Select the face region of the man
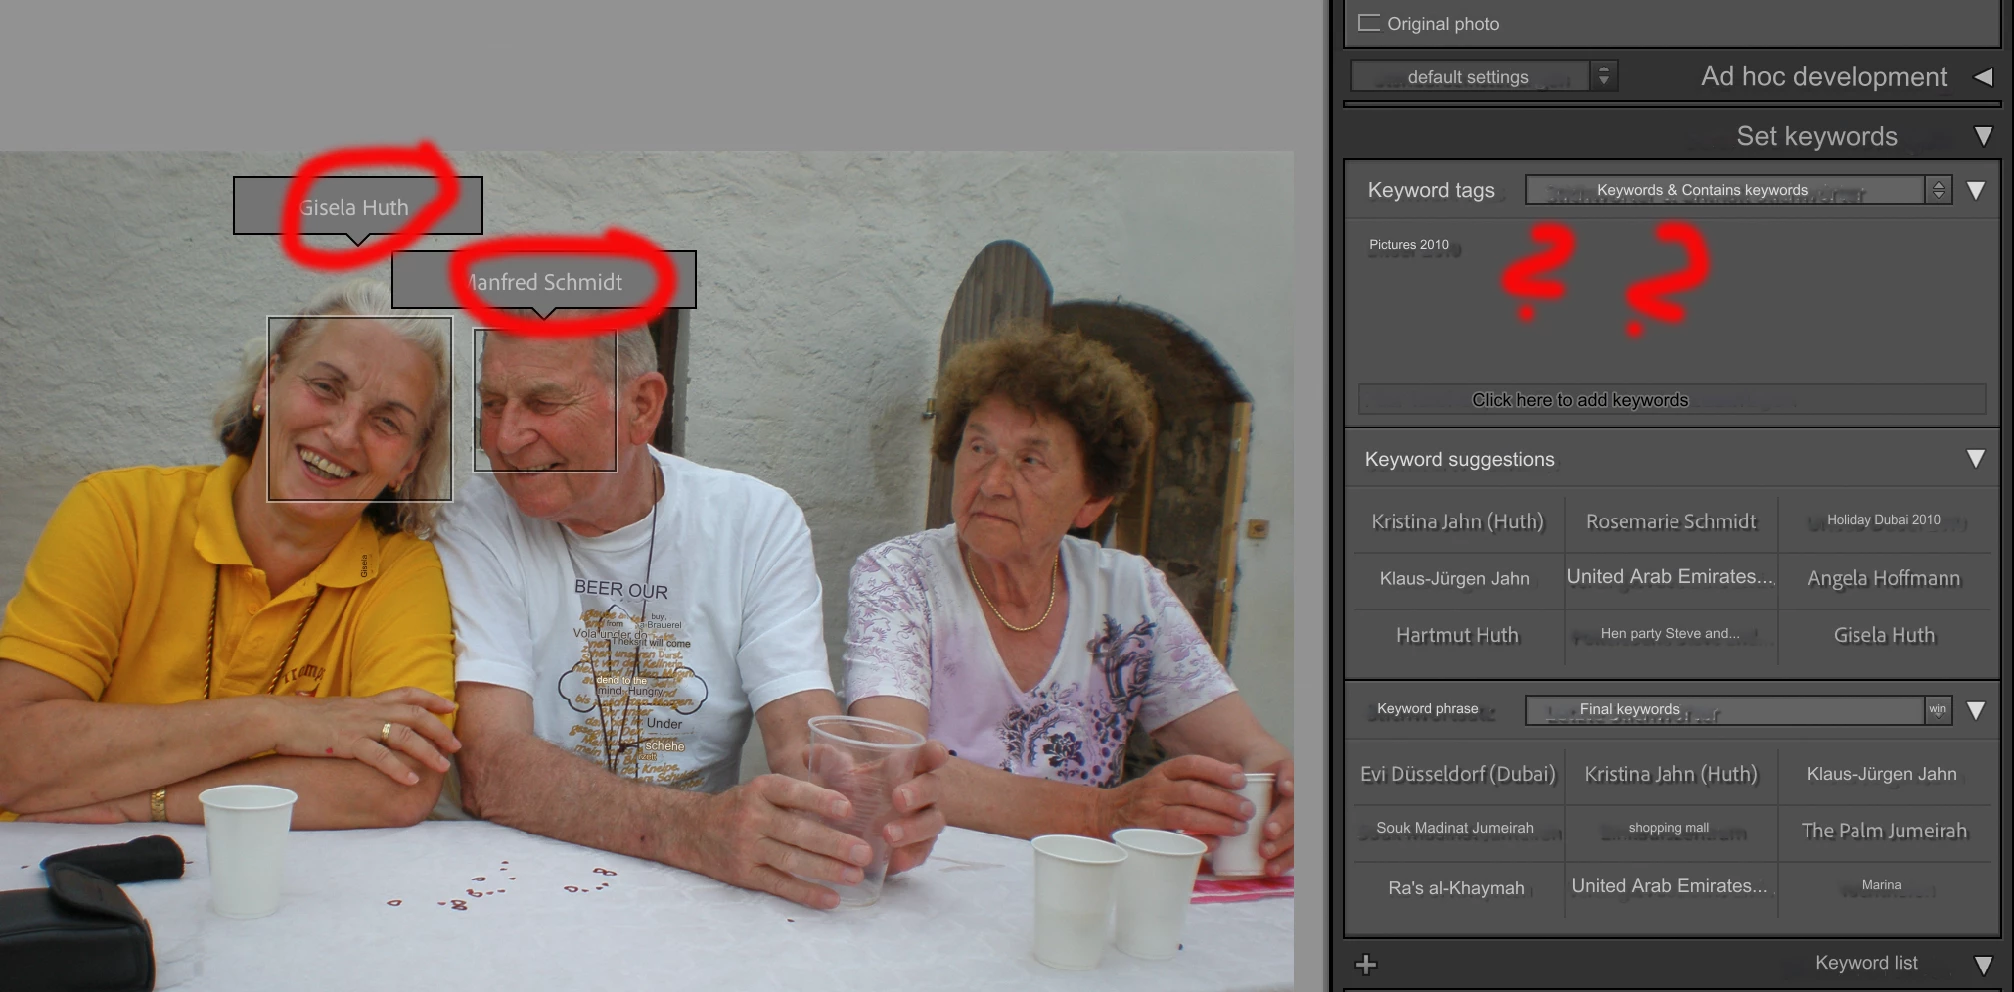2014x992 pixels. (x=545, y=401)
